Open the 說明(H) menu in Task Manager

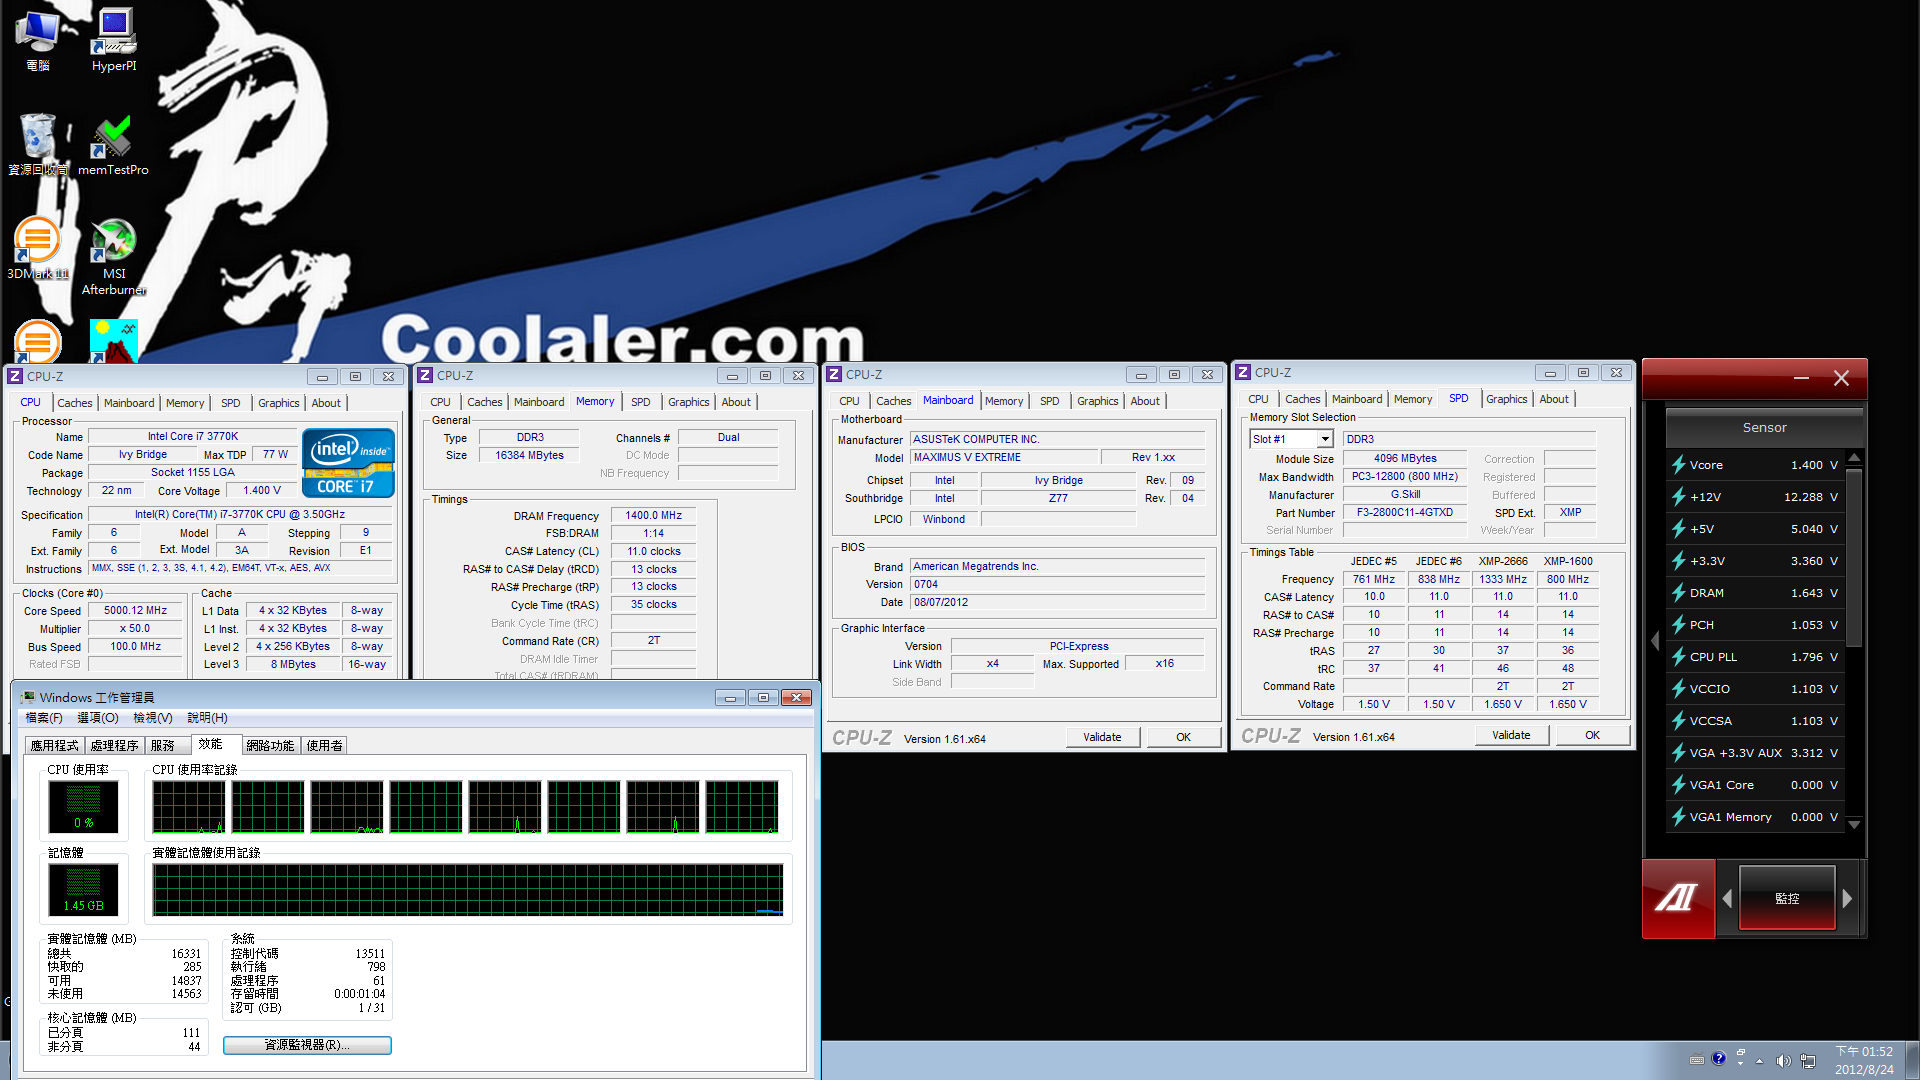click(x=207, y=718)
